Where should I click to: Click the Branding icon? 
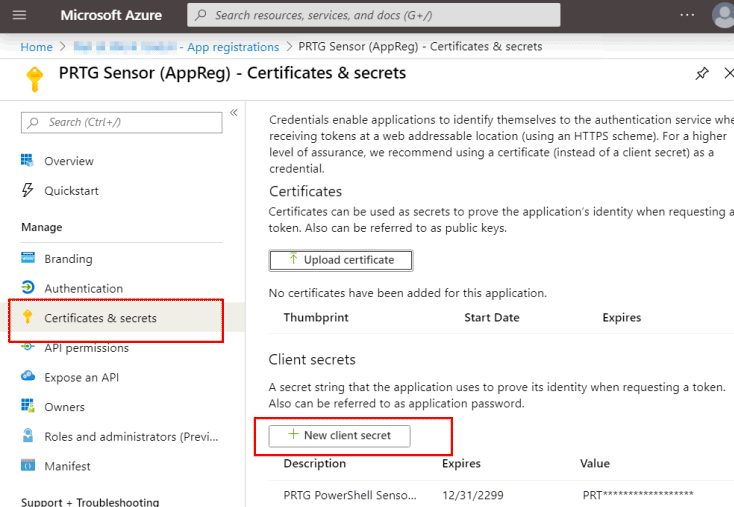(28, 258)
